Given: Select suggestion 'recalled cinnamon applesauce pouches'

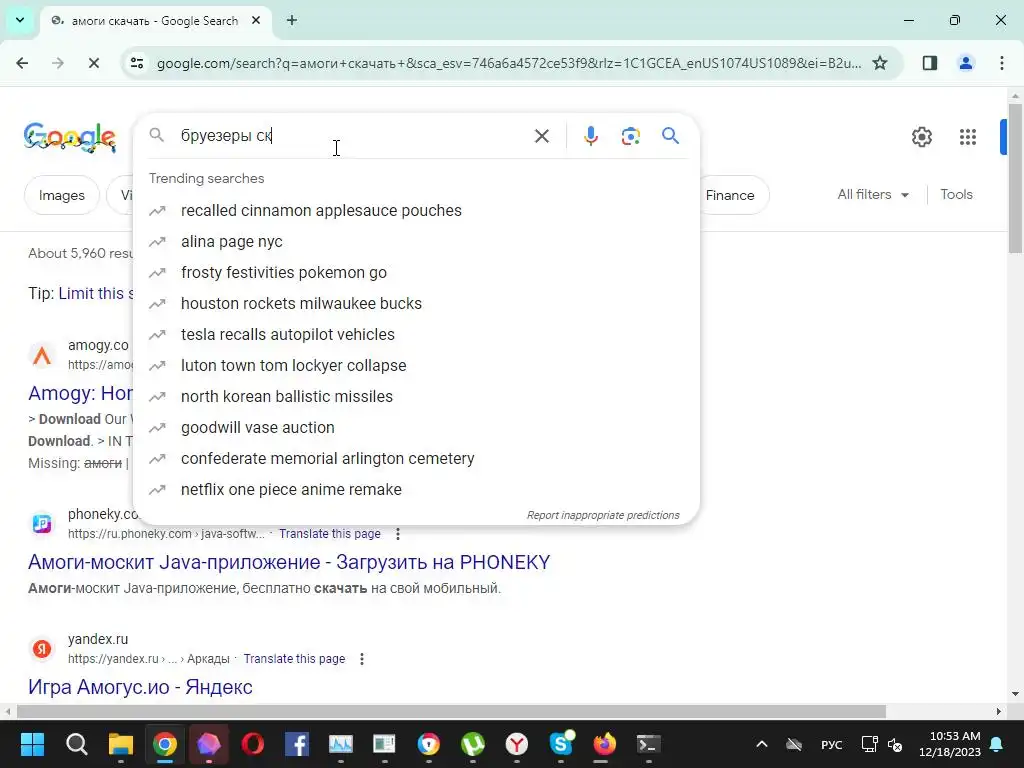Looking at the screenshot, I should click(417, 210).
